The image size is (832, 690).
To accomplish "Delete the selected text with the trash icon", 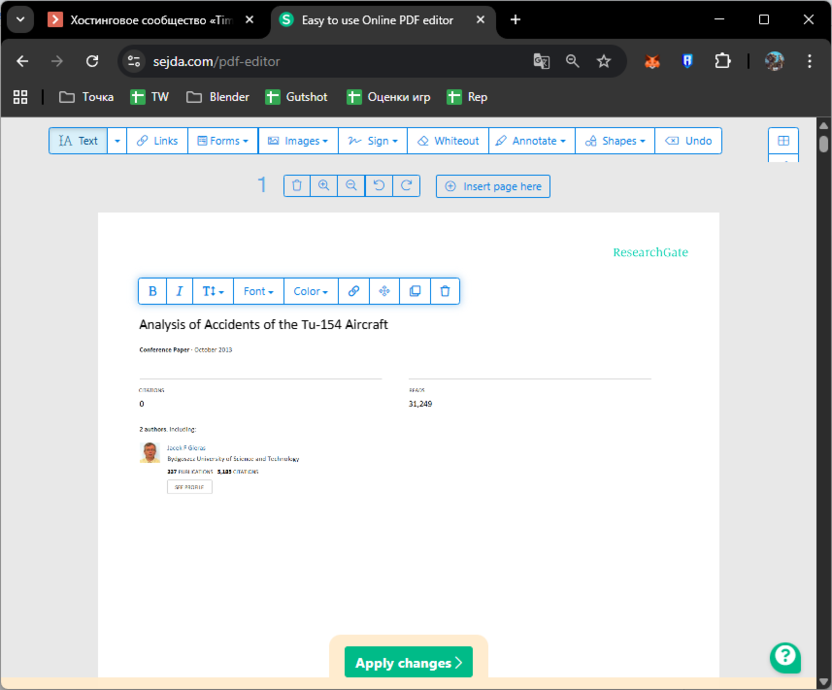I will tap(445, 291).
